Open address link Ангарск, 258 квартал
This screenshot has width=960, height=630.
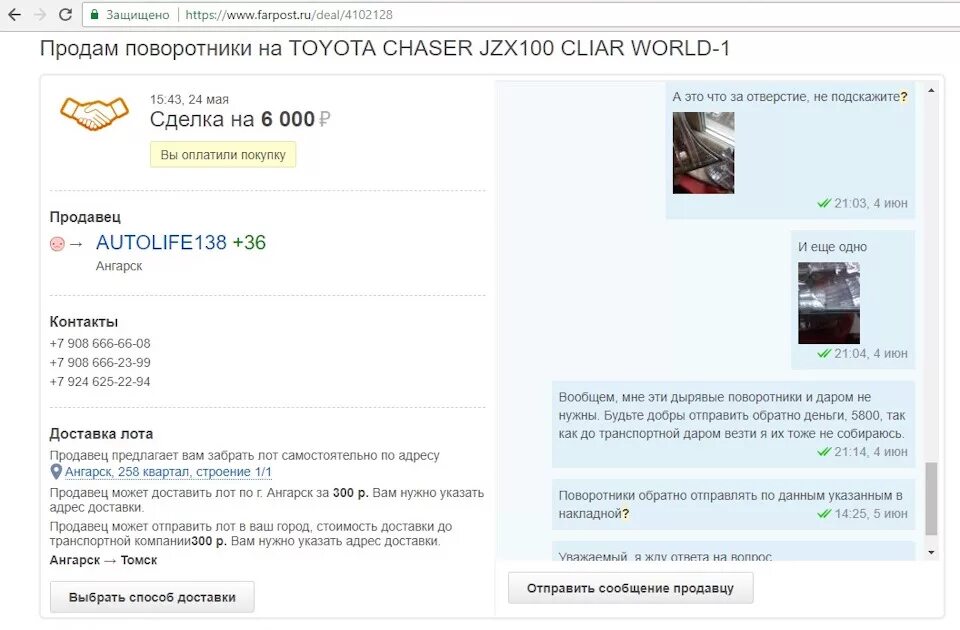coord(168,472)
